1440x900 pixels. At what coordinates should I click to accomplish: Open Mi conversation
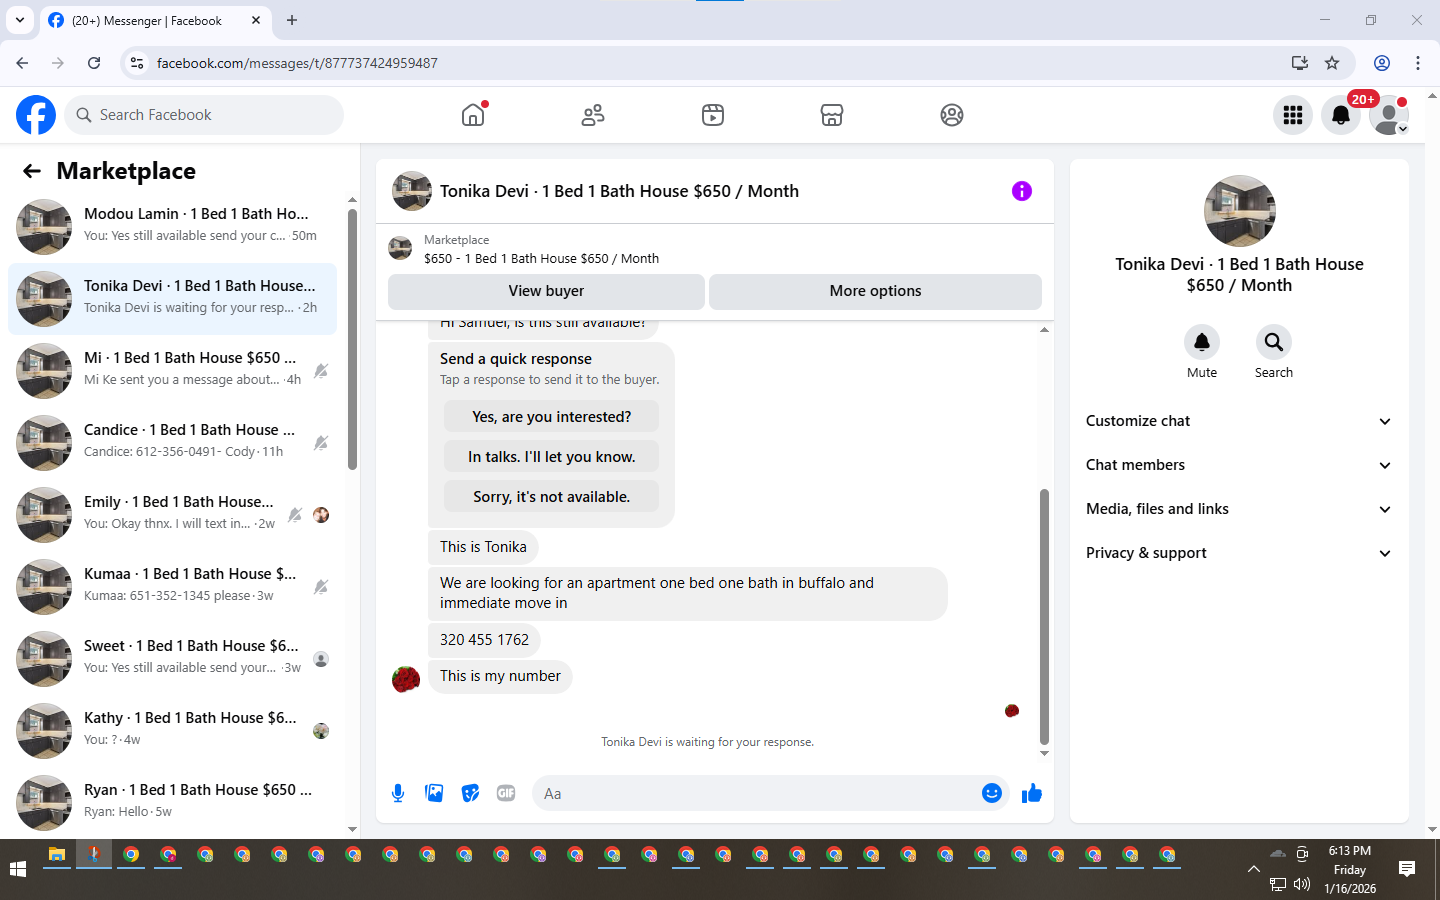coord(172,371)
